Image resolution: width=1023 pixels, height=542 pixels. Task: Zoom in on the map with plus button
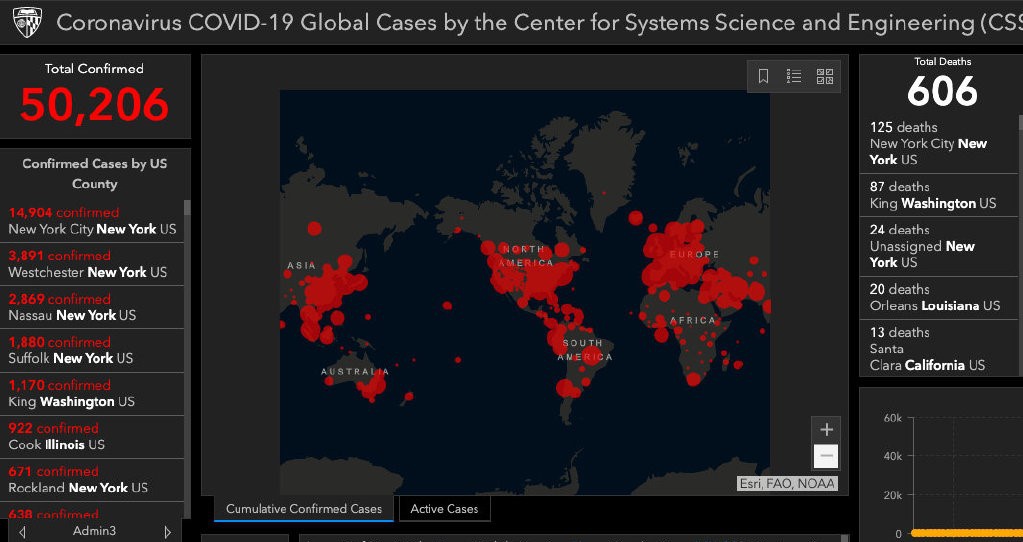[826, 429]
